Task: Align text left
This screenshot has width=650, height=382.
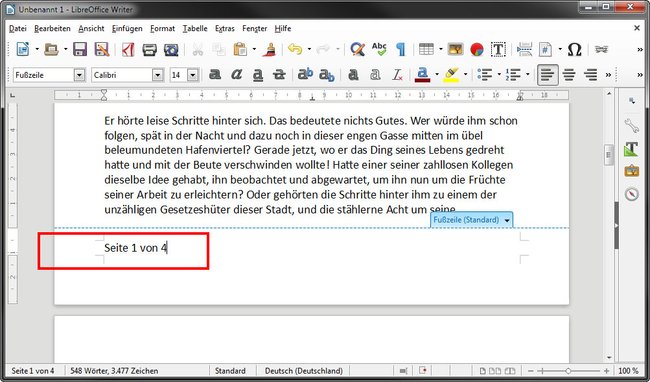Action: point(547,75)
